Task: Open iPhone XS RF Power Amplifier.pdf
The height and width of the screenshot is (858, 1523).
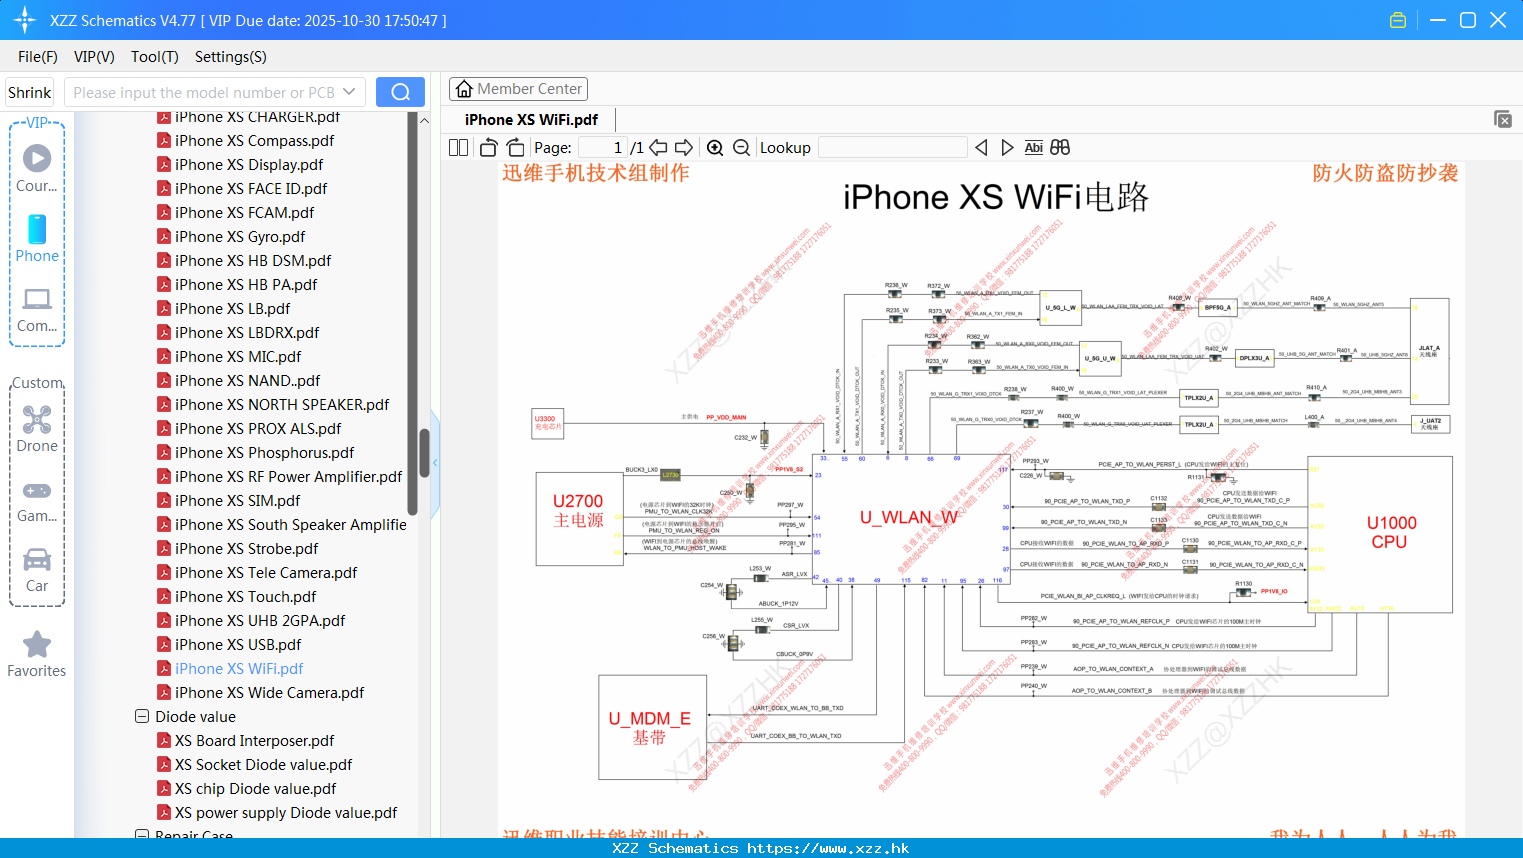Action: (x=288, y=476)
